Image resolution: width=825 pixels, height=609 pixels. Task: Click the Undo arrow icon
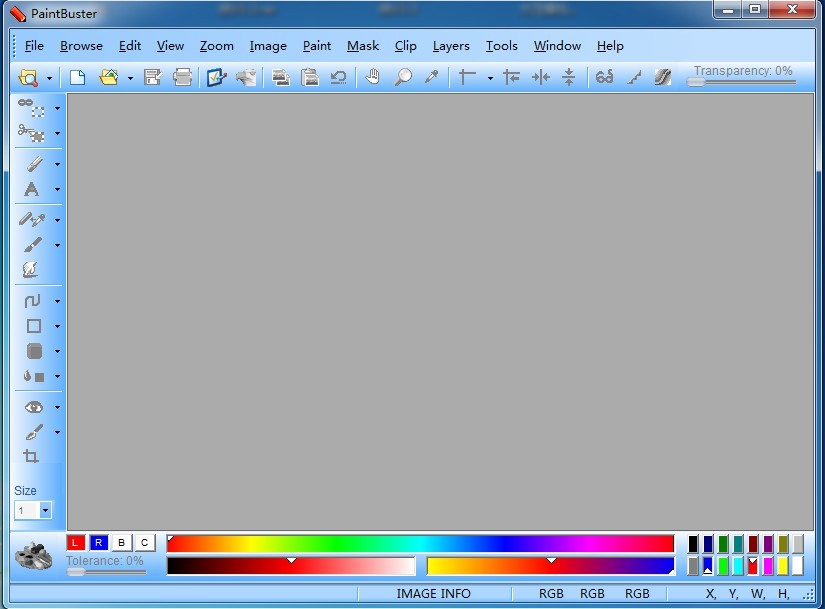coord(339,77)
